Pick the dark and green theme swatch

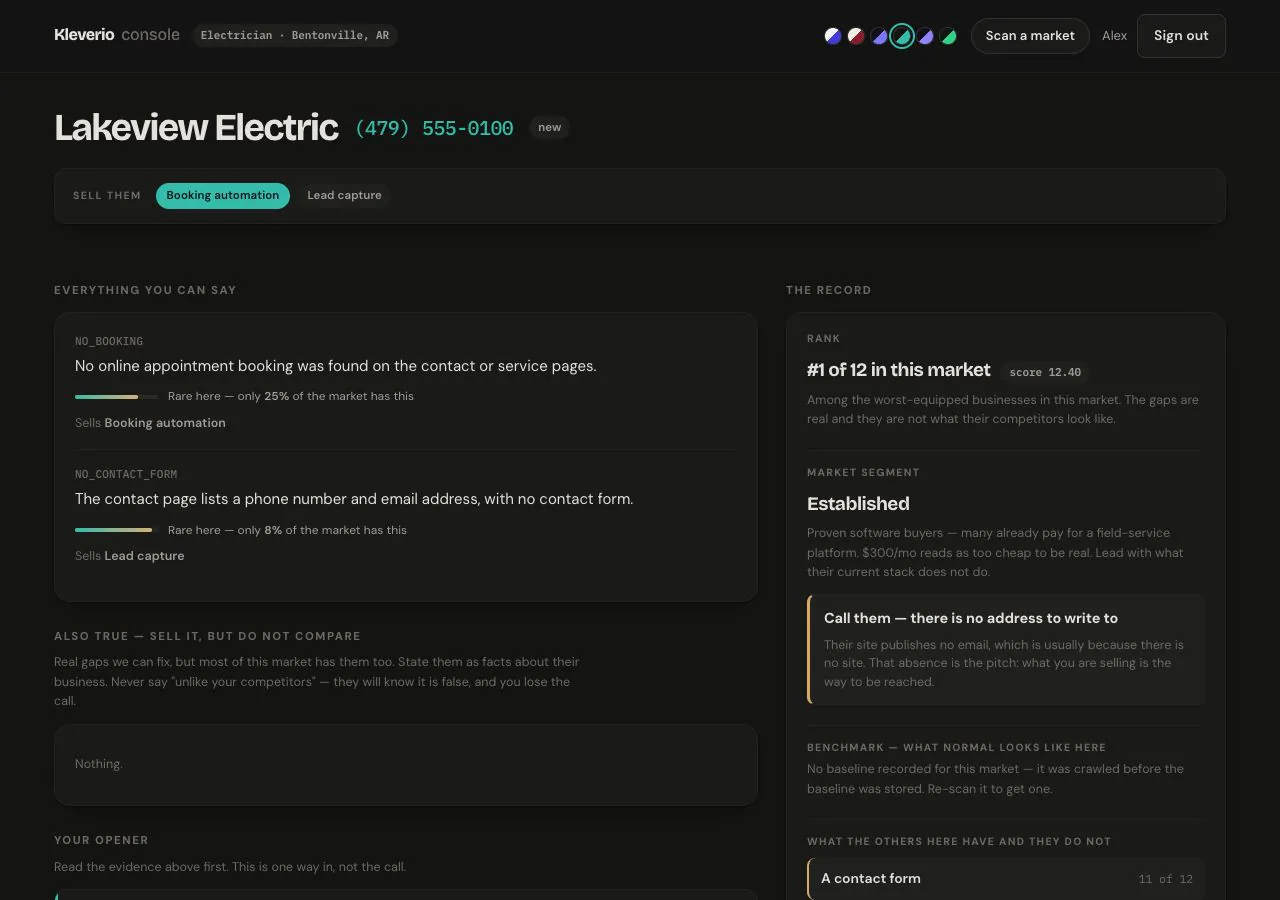pos(948,36)
